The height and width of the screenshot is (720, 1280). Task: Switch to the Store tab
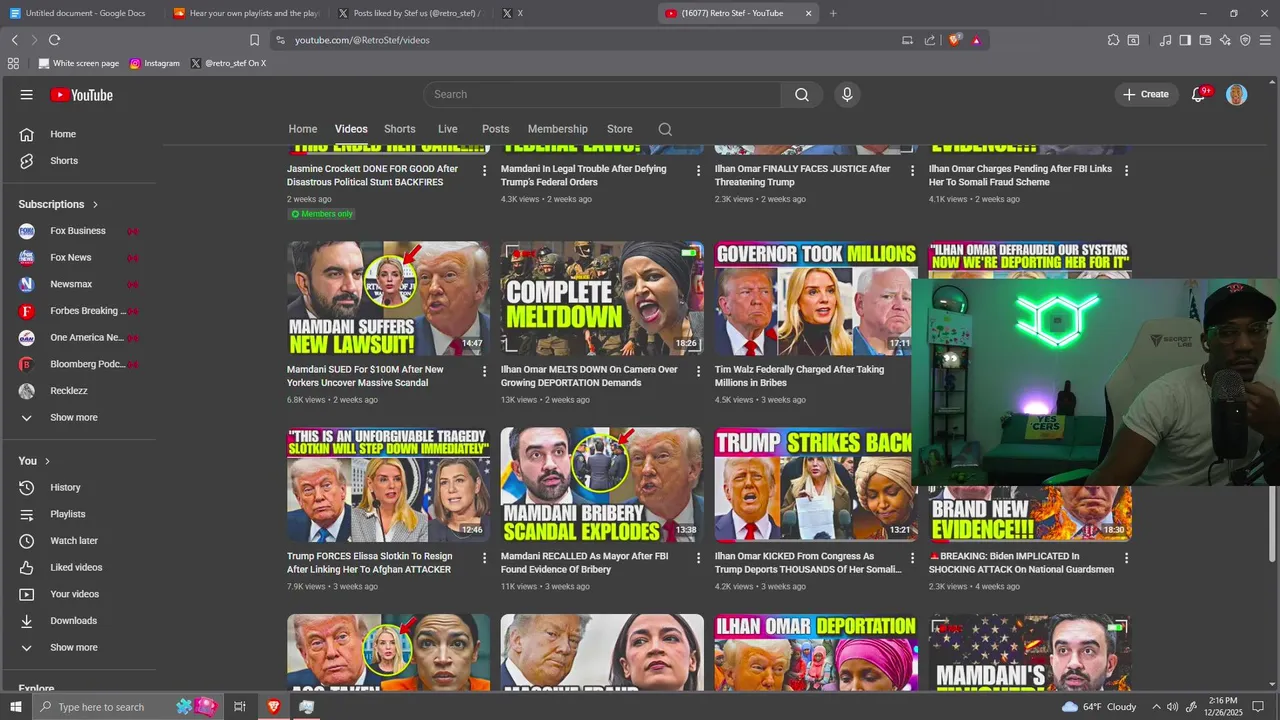tap(620, 129)
